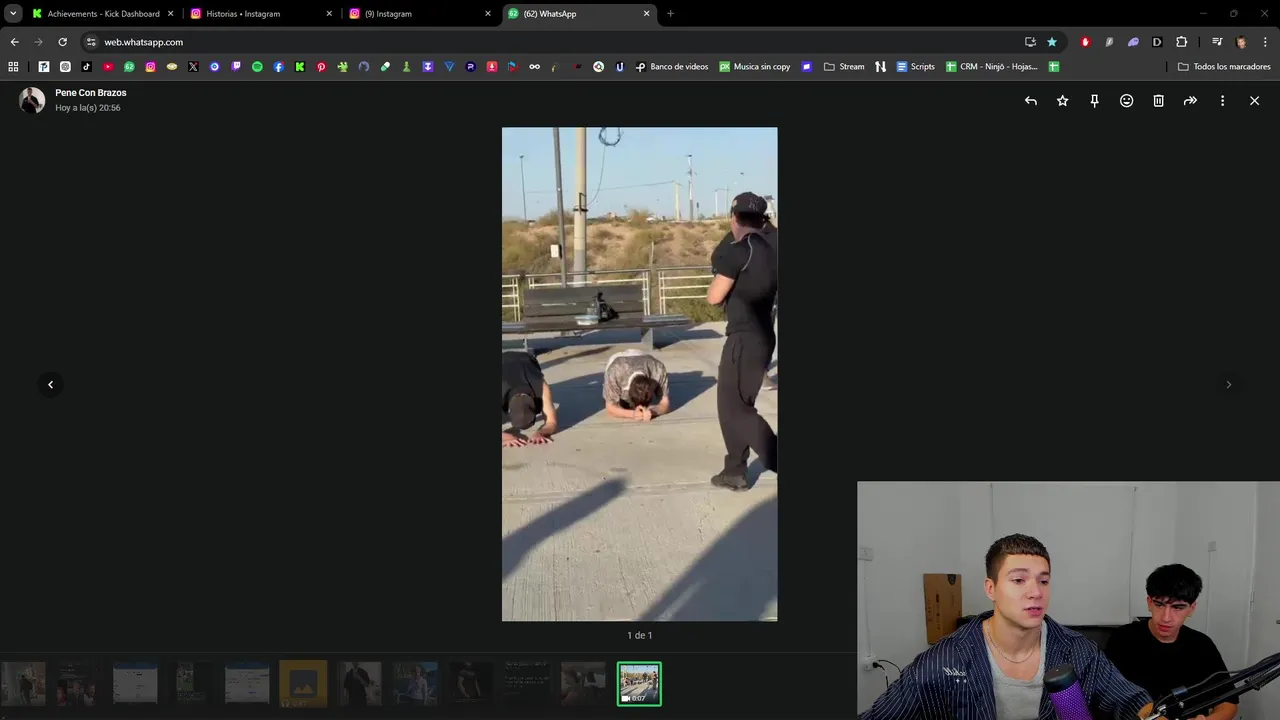Toggle the bookmark star for this page

point(1052,42)
